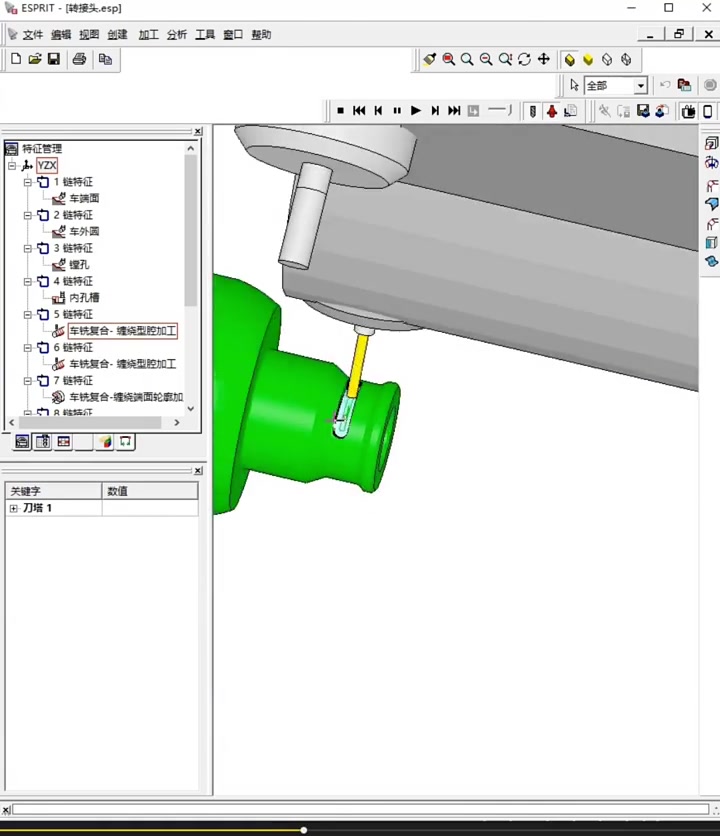
Task: Rewind simulation to start
Action: point(359,111)
